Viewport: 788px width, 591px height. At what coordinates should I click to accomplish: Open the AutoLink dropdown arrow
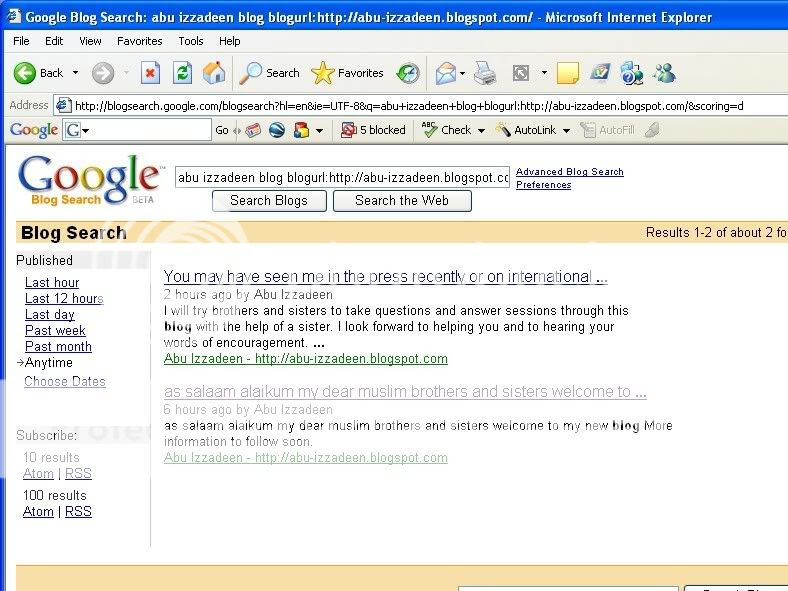pyautogui.click(x=566, y=131)
